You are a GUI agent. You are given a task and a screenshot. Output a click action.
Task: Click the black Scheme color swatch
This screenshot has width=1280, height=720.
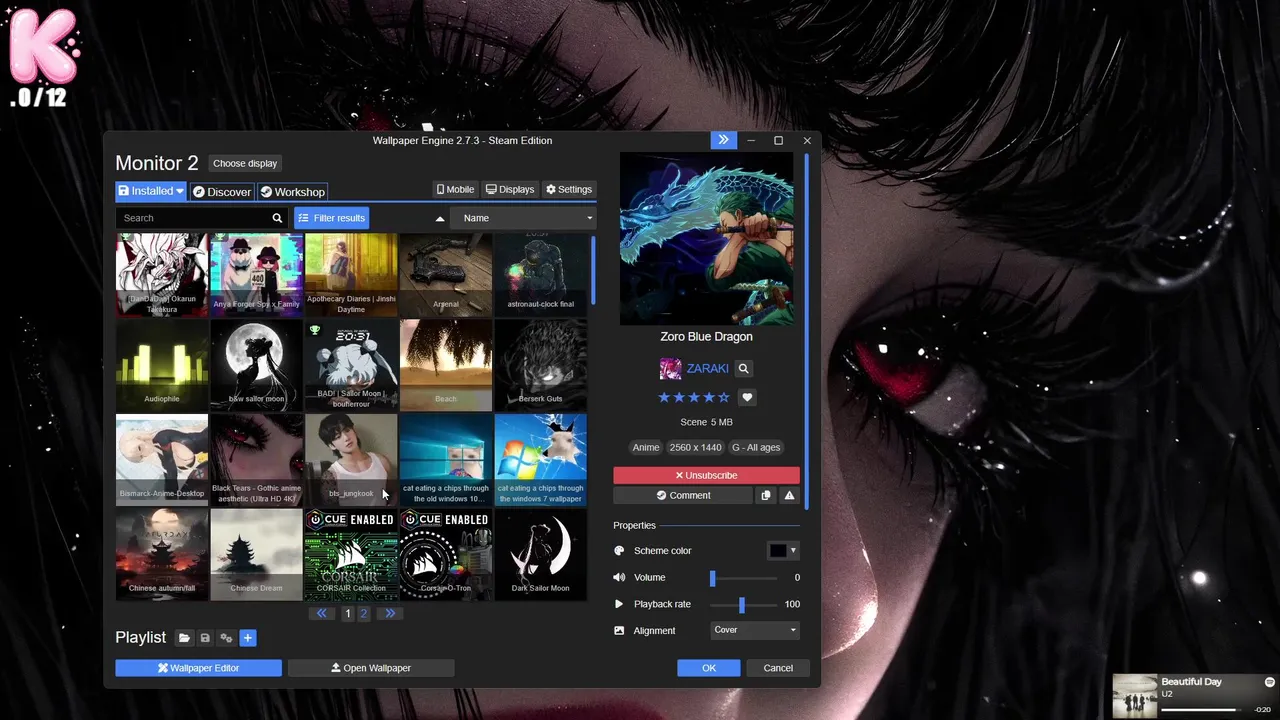point(778,551)
